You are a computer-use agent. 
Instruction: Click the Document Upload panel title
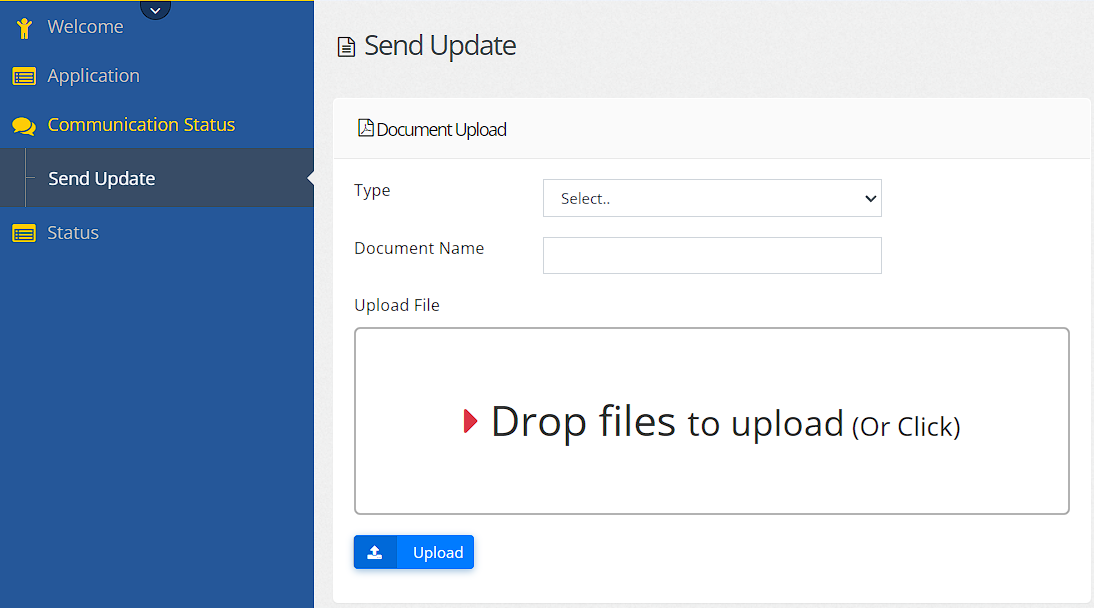[x=442, y=130]
